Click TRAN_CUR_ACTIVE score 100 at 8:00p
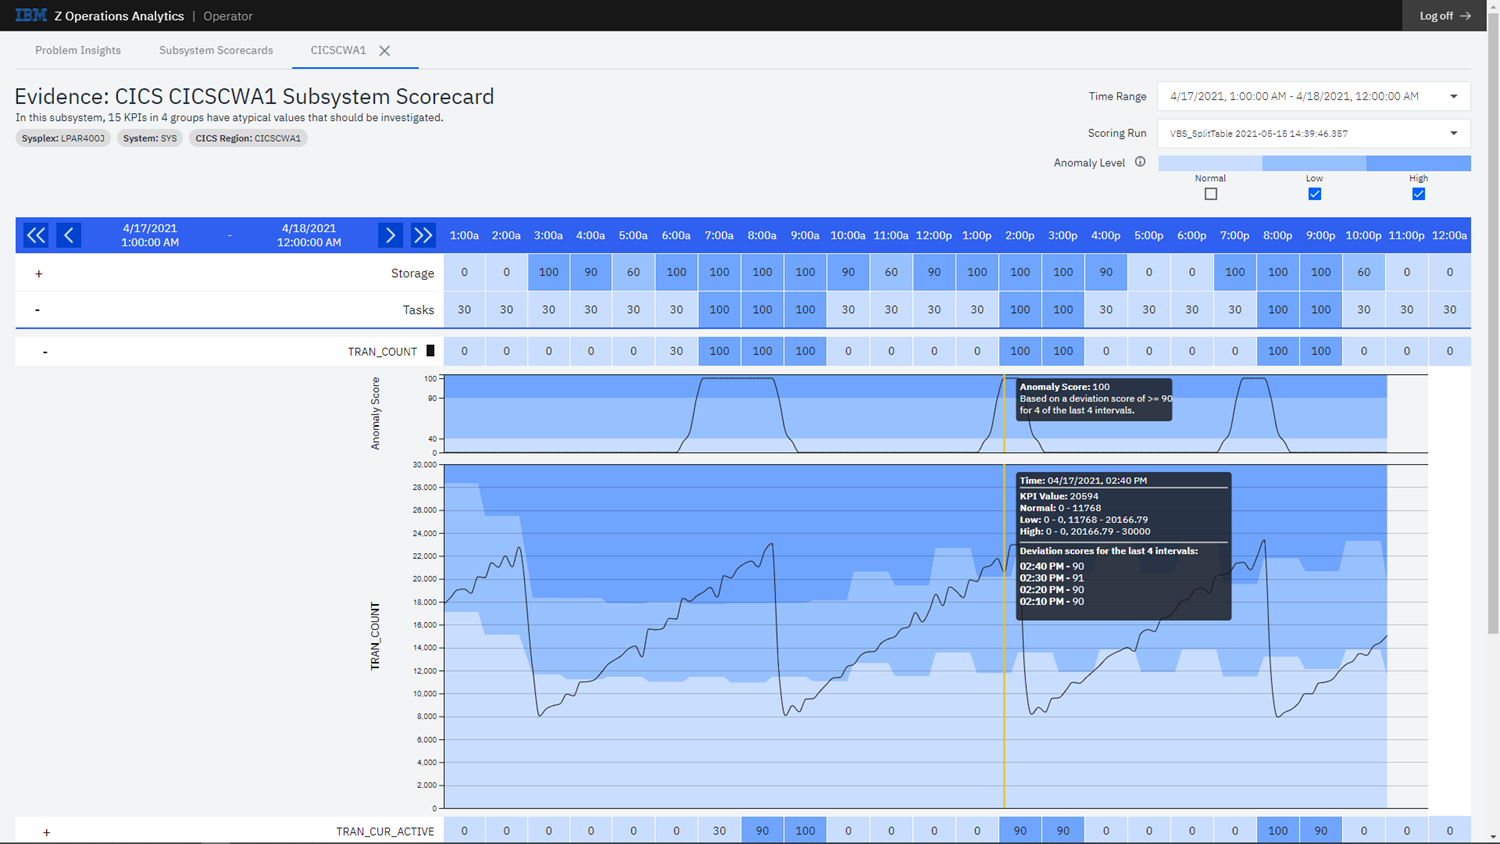The image size is (1500, 844). pos(1278,831)
